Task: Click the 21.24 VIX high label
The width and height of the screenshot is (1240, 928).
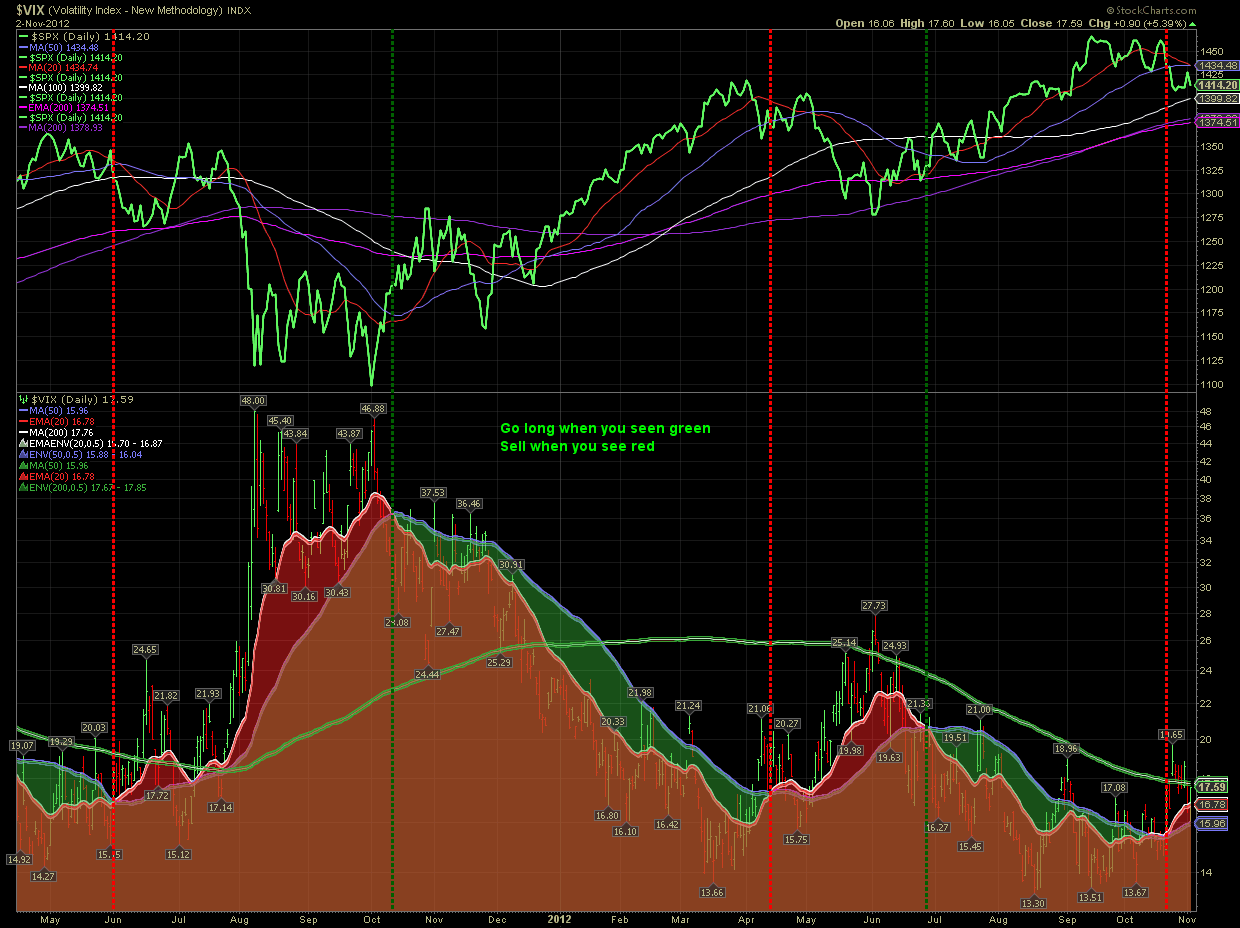Action: click(688, 705)
